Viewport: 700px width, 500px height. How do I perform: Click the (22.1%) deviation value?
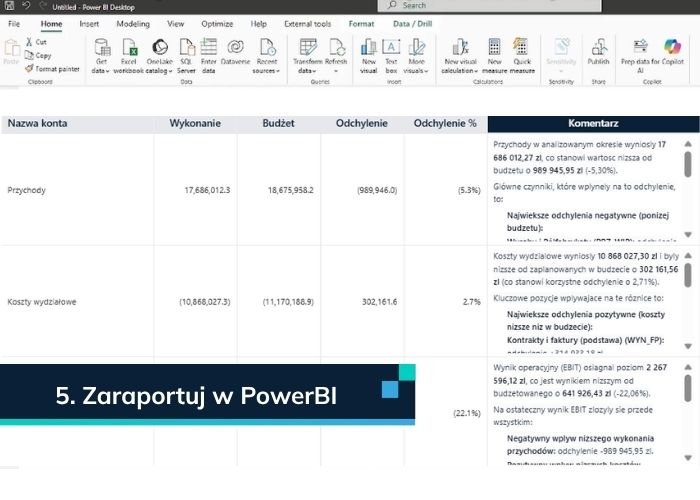[467, 413]
